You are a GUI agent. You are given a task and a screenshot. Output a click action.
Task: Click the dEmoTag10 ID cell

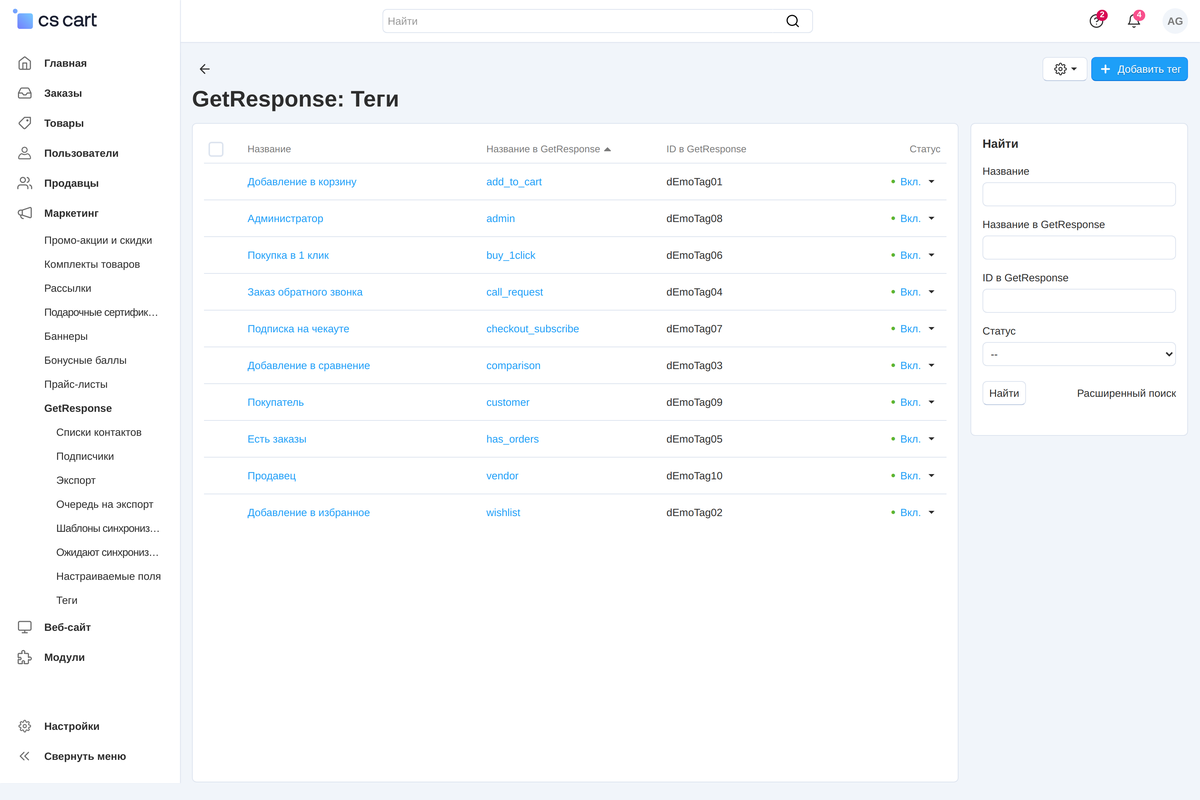(x=694, y=476)
